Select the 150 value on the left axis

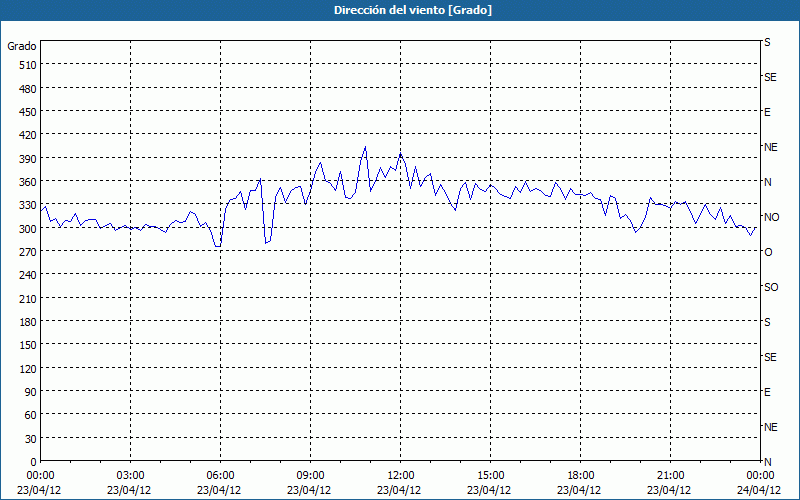29,346
